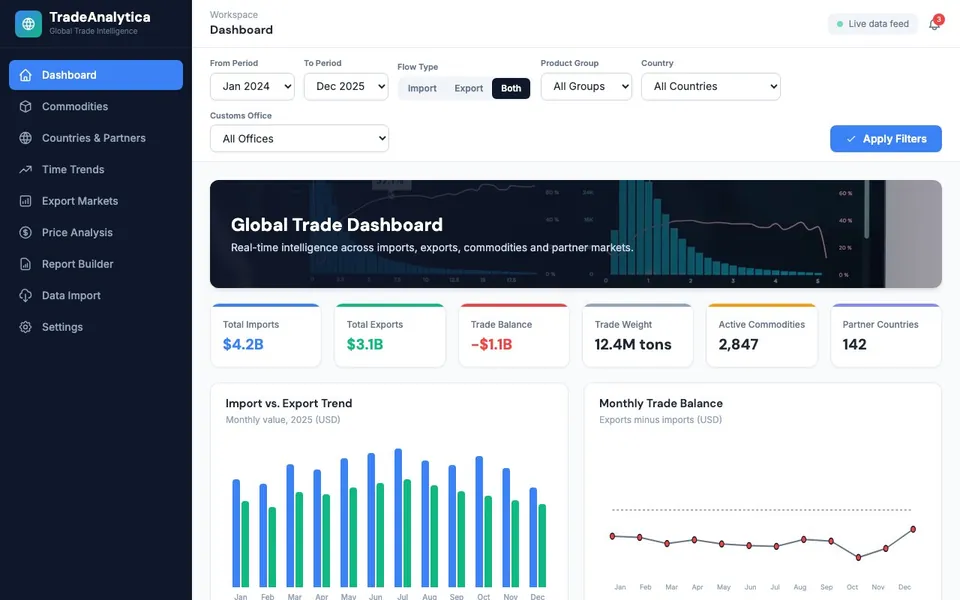Click the Commodities cube icon

coord(25,107)
